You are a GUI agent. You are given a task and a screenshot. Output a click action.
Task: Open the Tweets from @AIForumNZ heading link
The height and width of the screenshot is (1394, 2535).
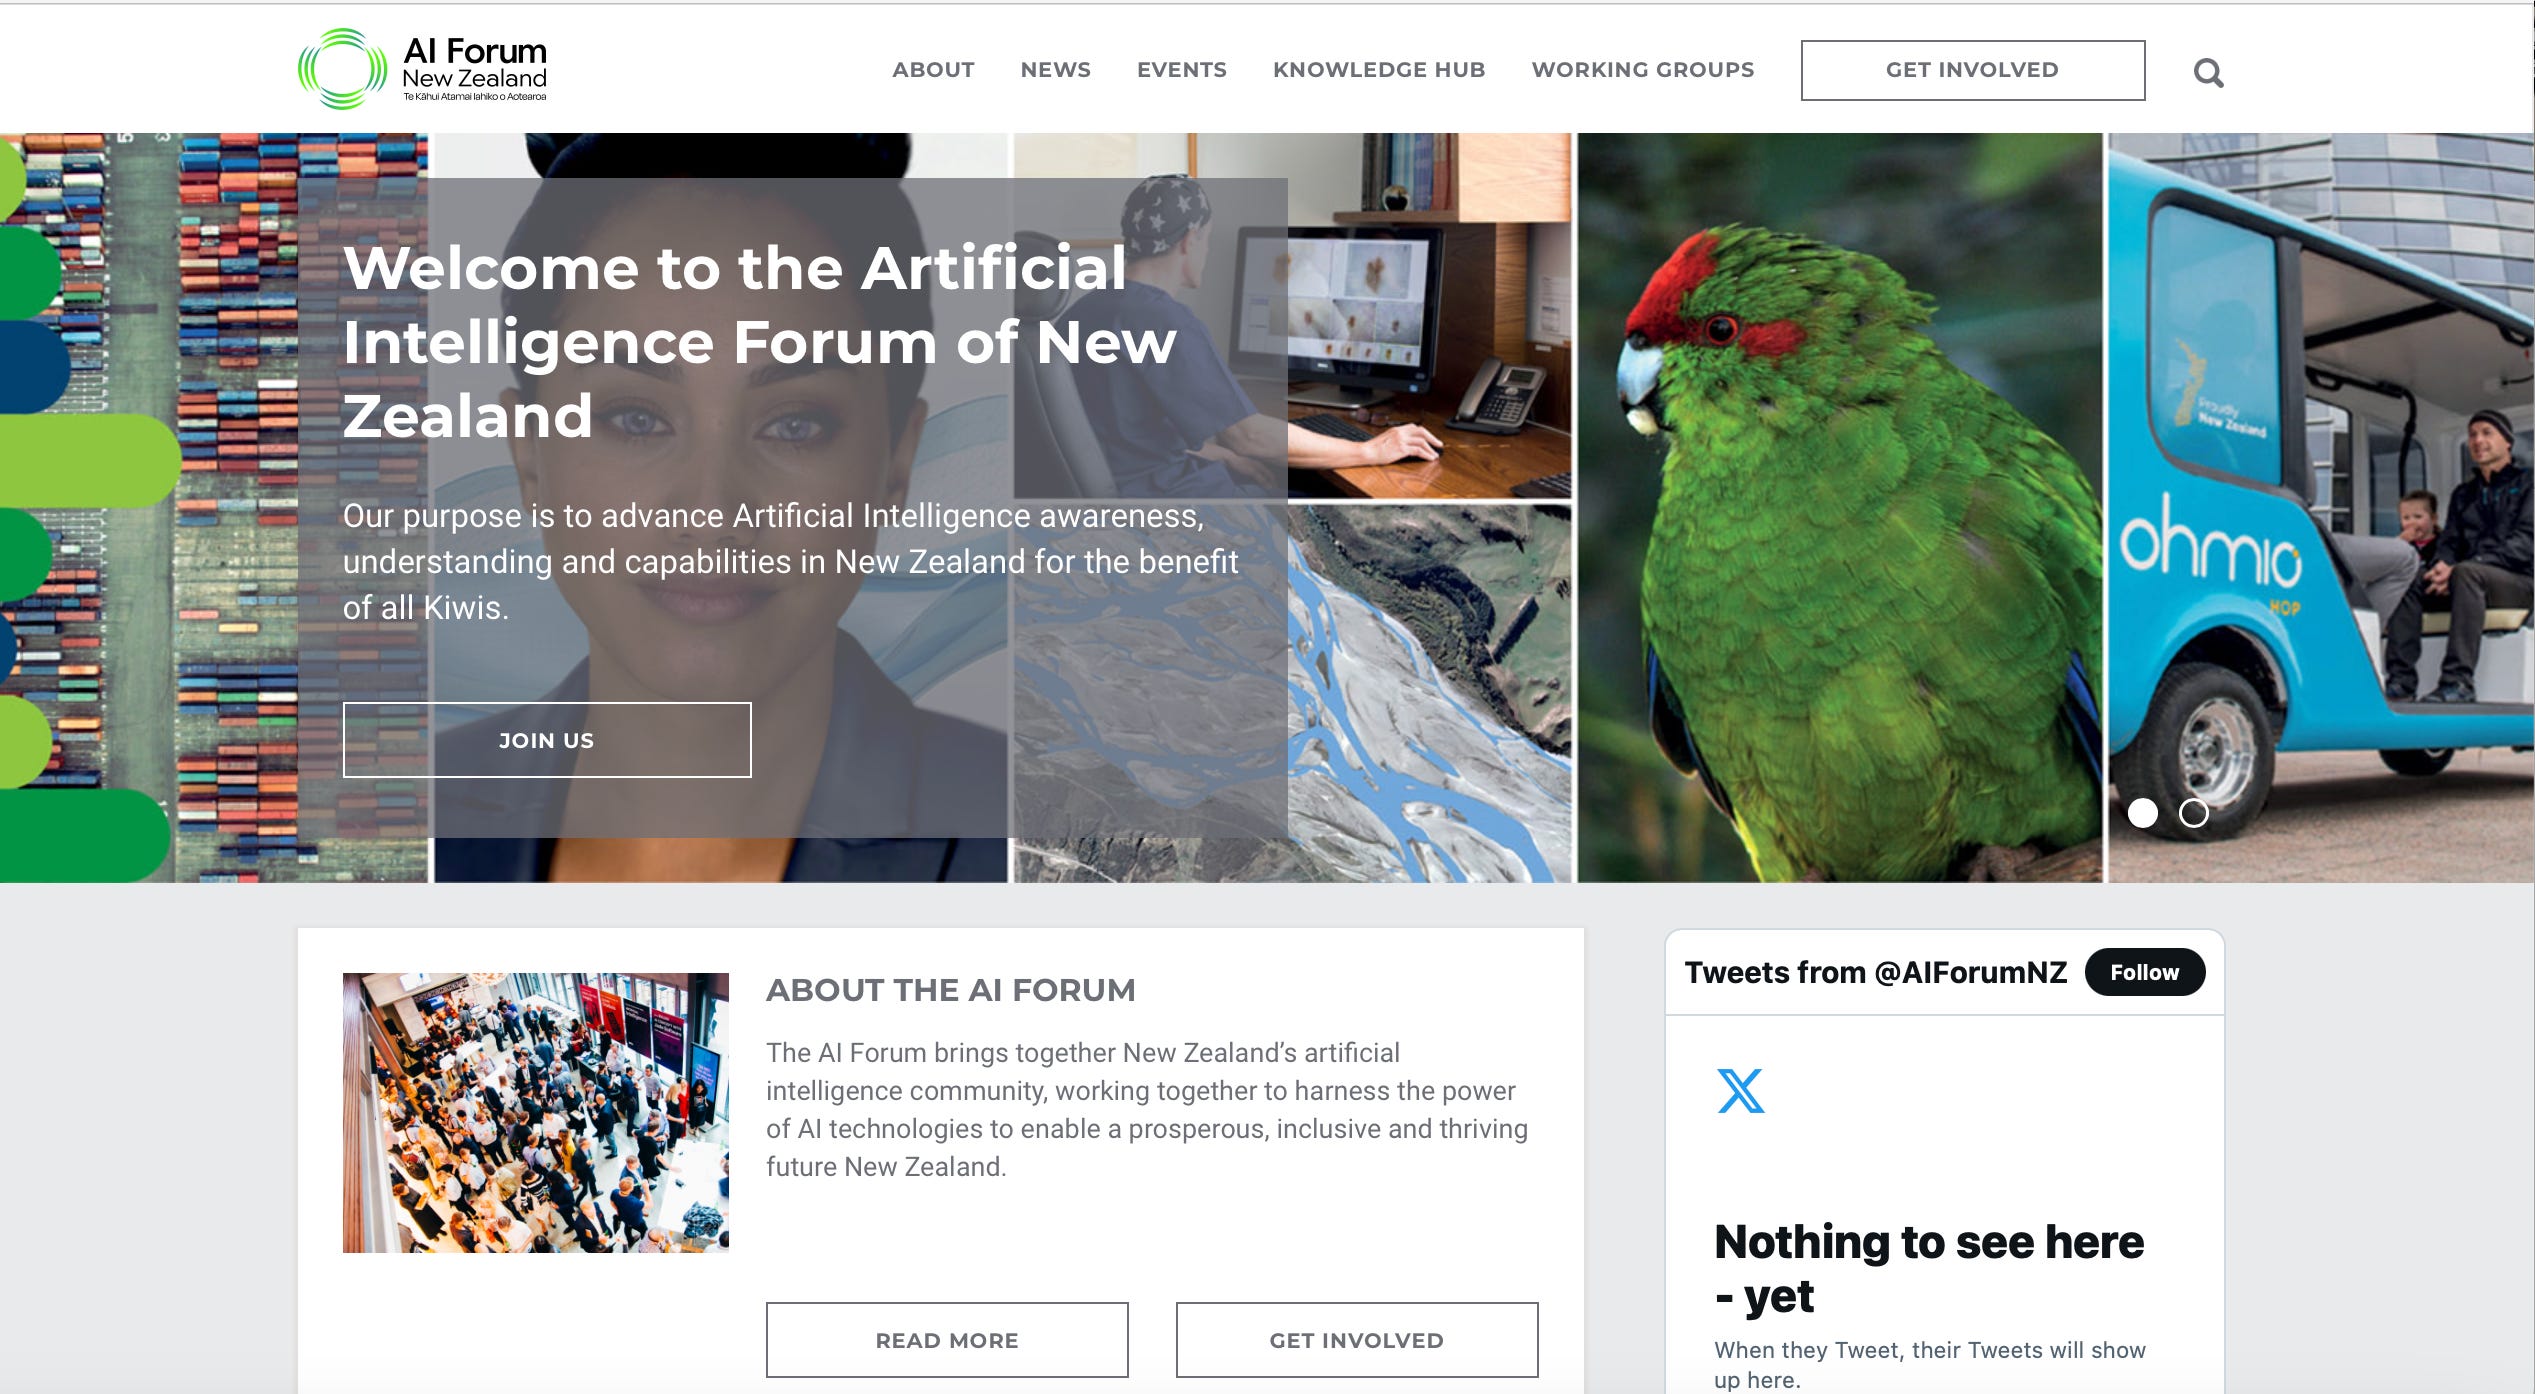pos(1875,972)
